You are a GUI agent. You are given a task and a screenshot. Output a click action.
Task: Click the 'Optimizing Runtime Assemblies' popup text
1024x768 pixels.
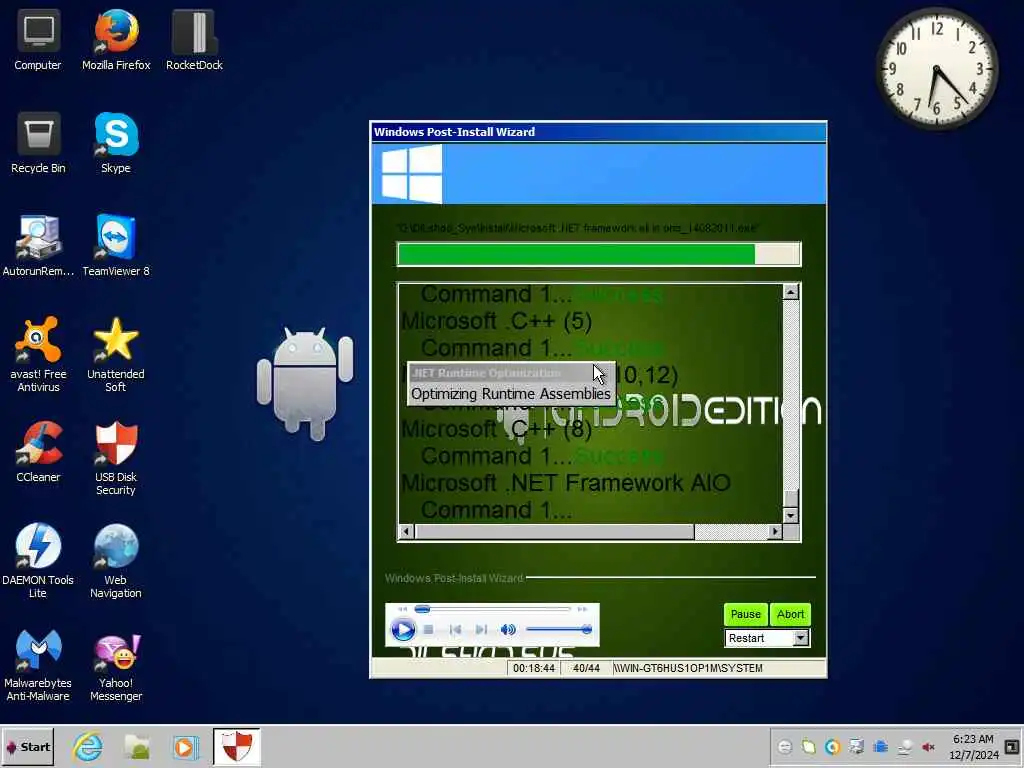[511, 394]
